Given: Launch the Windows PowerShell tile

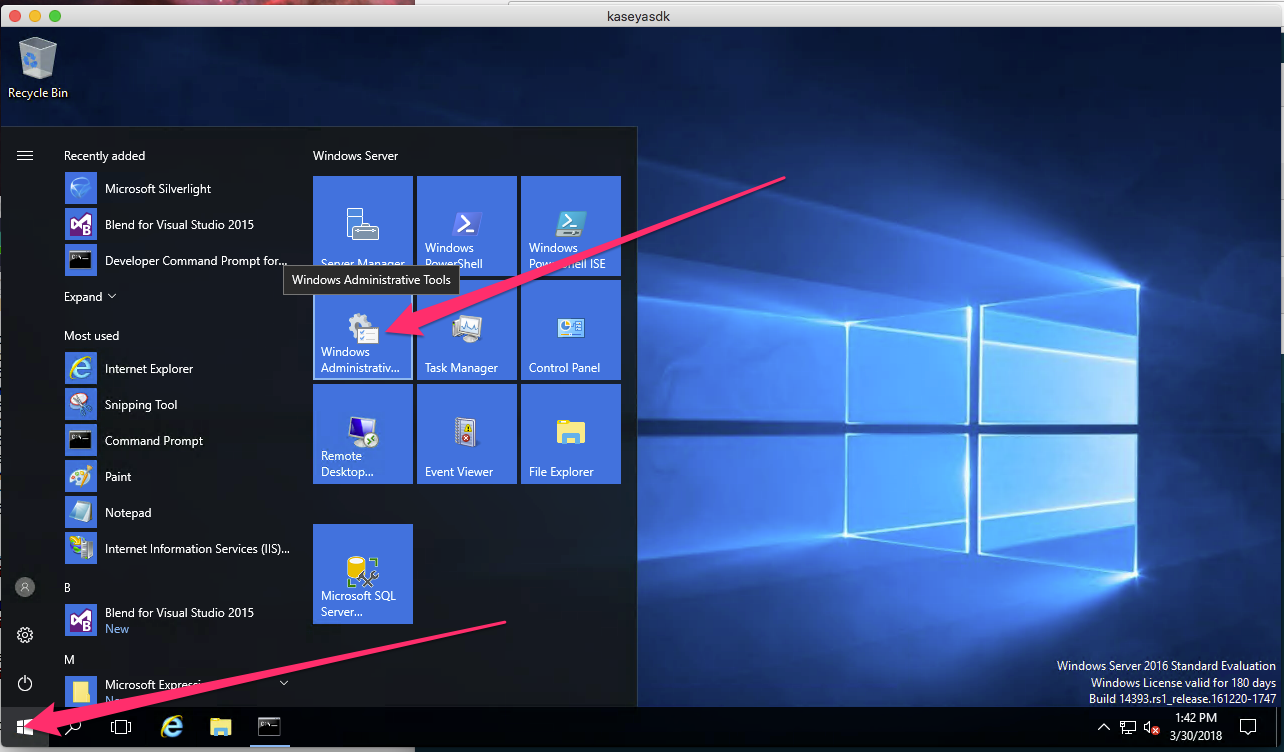Looking at the screenshot, I should pyautogui.click(x=467, y=226).
